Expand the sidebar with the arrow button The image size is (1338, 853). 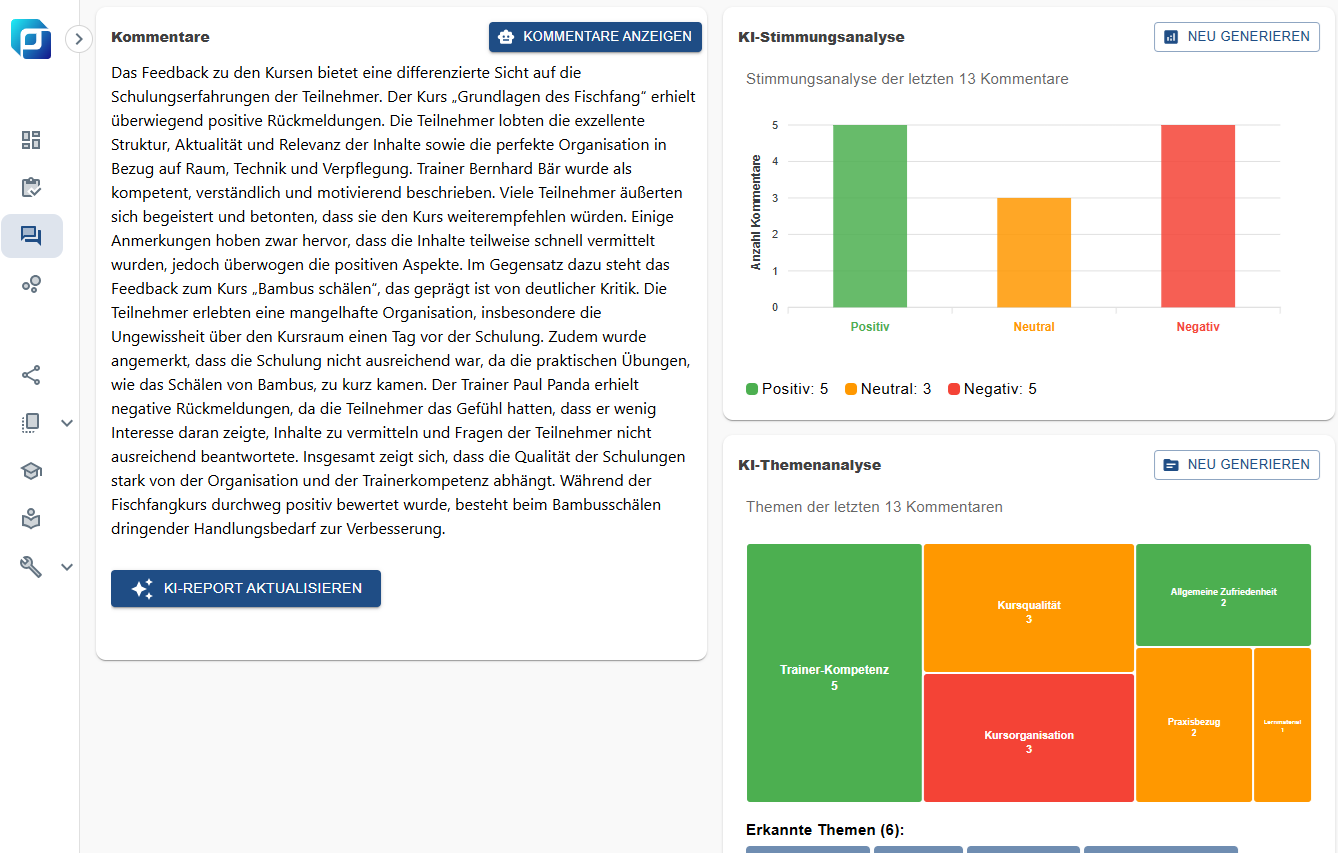click(x=79, y=39)
